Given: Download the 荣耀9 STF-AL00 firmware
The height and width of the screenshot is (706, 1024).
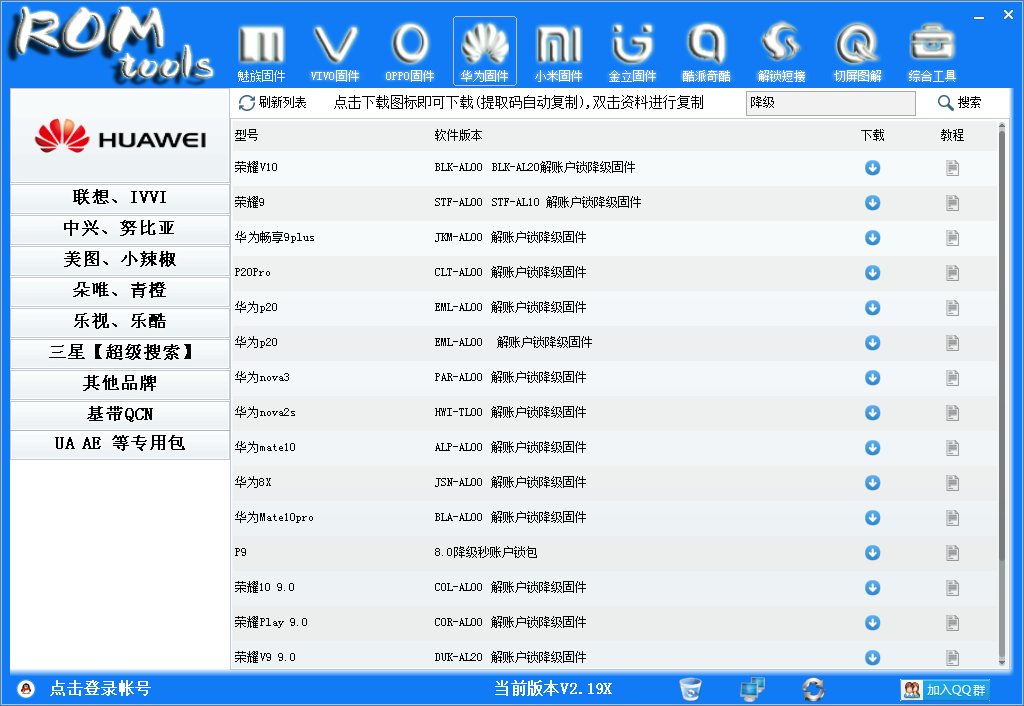Looking at the screenshot, I should (872, 202).
